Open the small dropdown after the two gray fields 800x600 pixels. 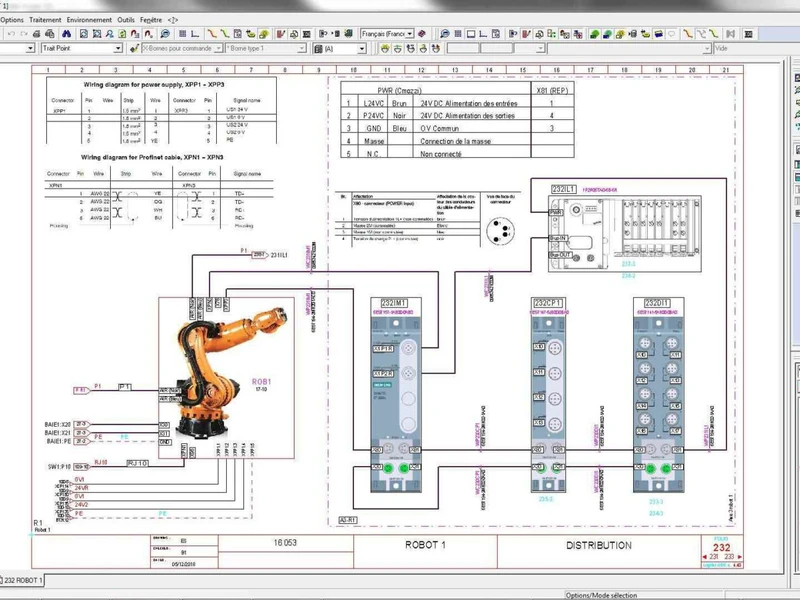click(x=540, y=48)
